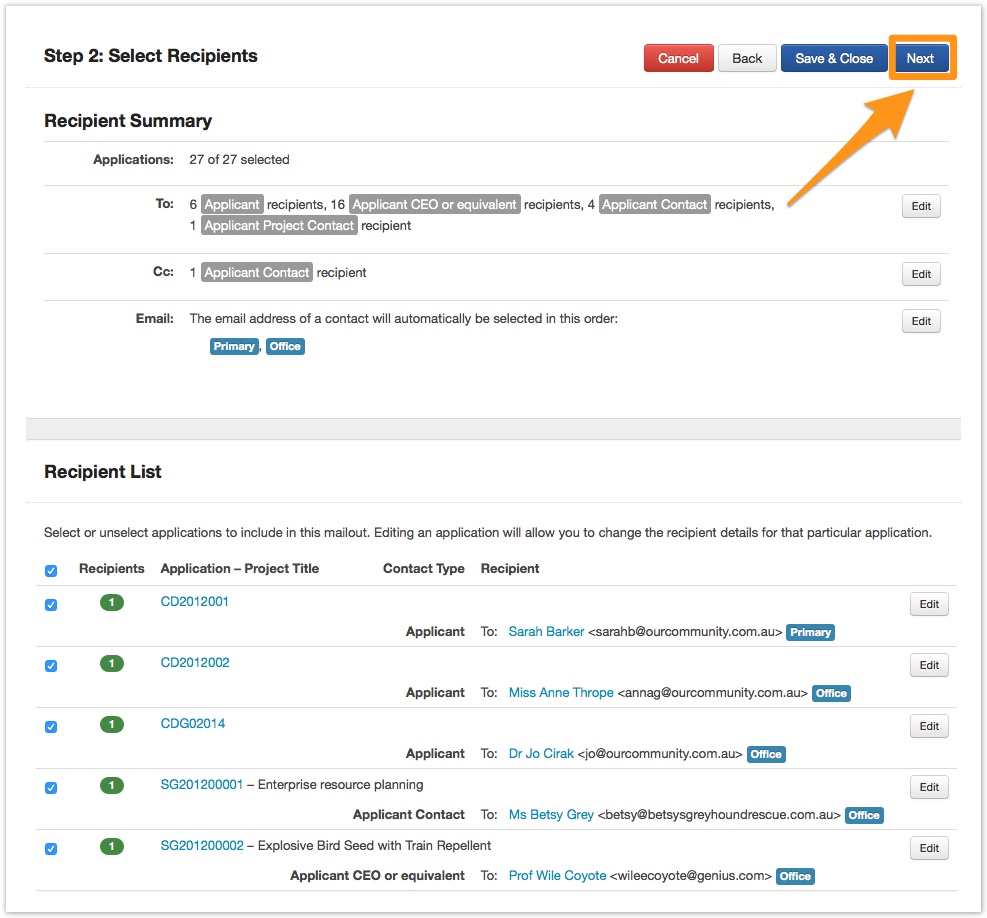Click the Ms Betsy Grey recipient link

(x=551, y=815)
